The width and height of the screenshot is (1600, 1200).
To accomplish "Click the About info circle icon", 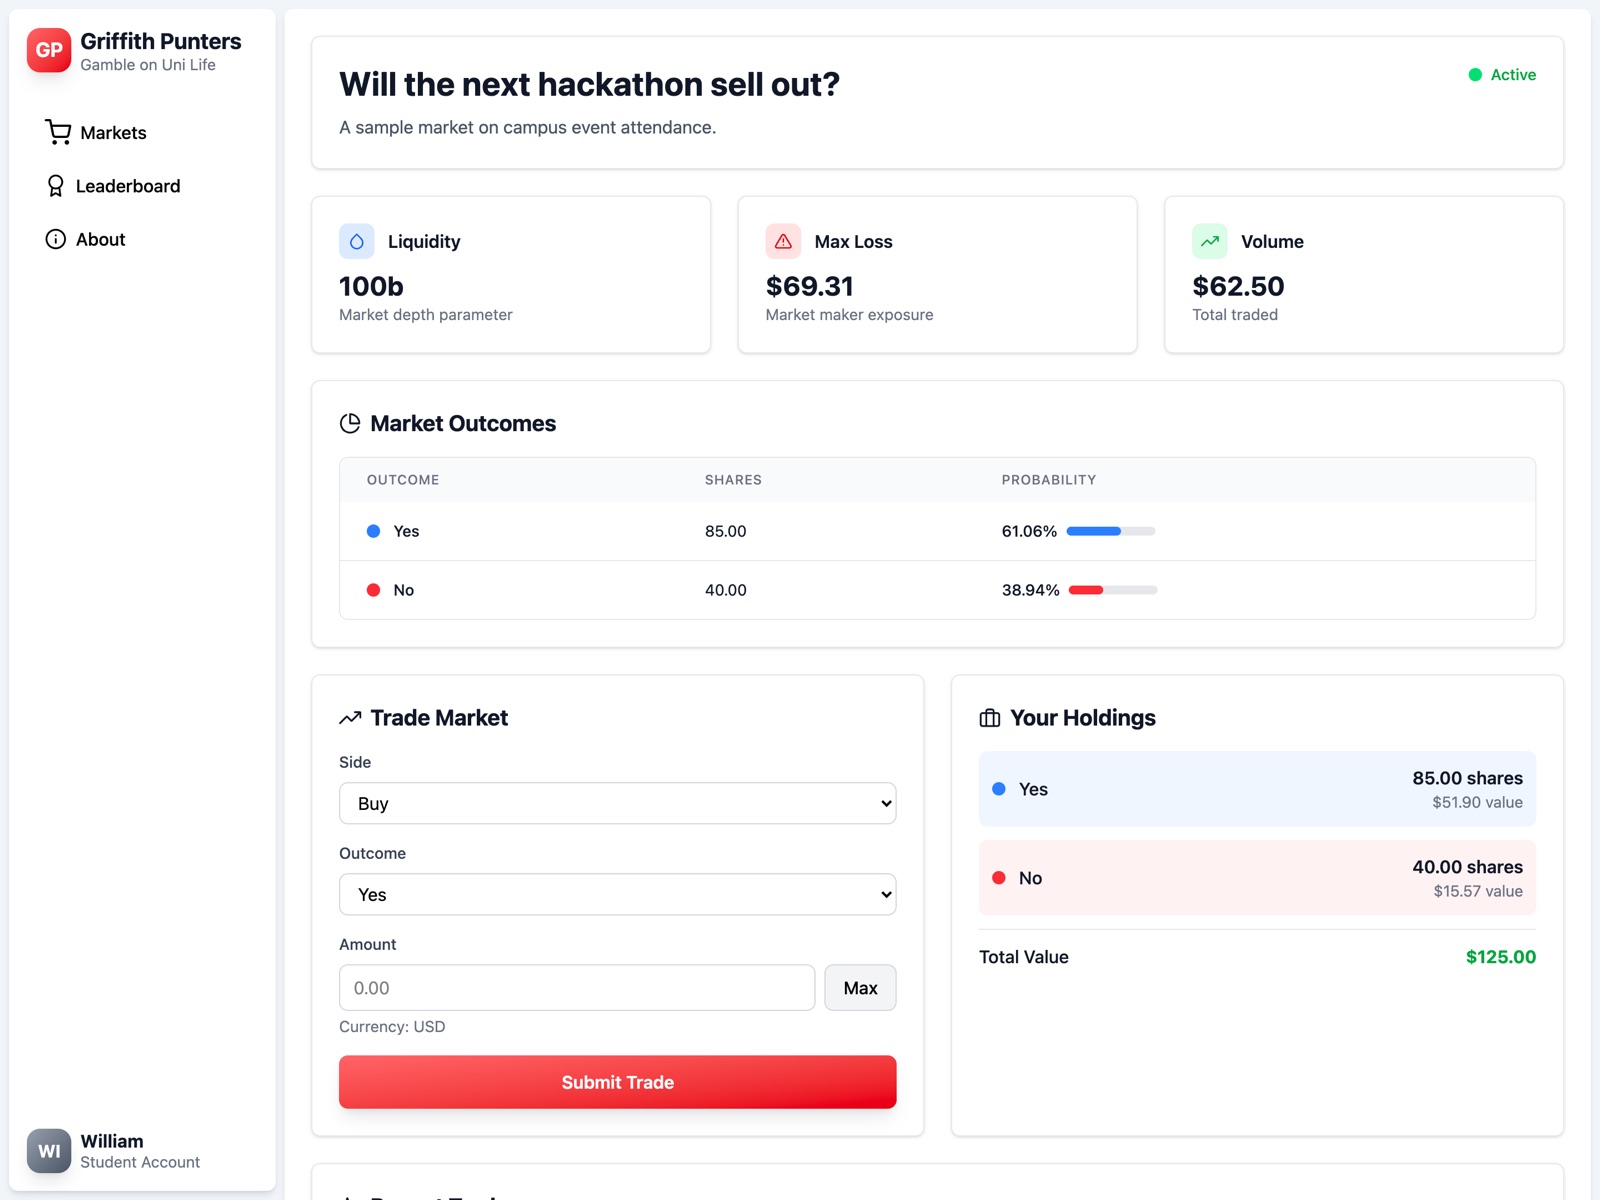I will pyautogui.click(x=56, y=239).
